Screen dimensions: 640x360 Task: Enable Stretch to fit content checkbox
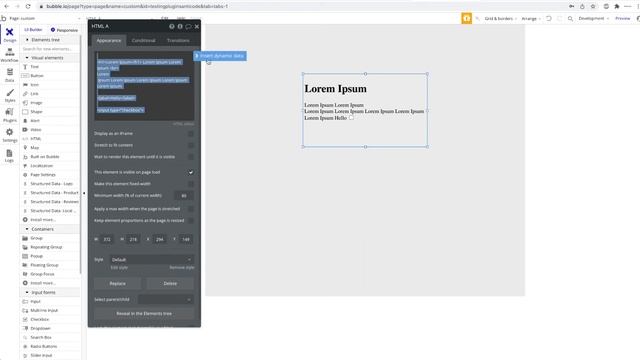191,145
